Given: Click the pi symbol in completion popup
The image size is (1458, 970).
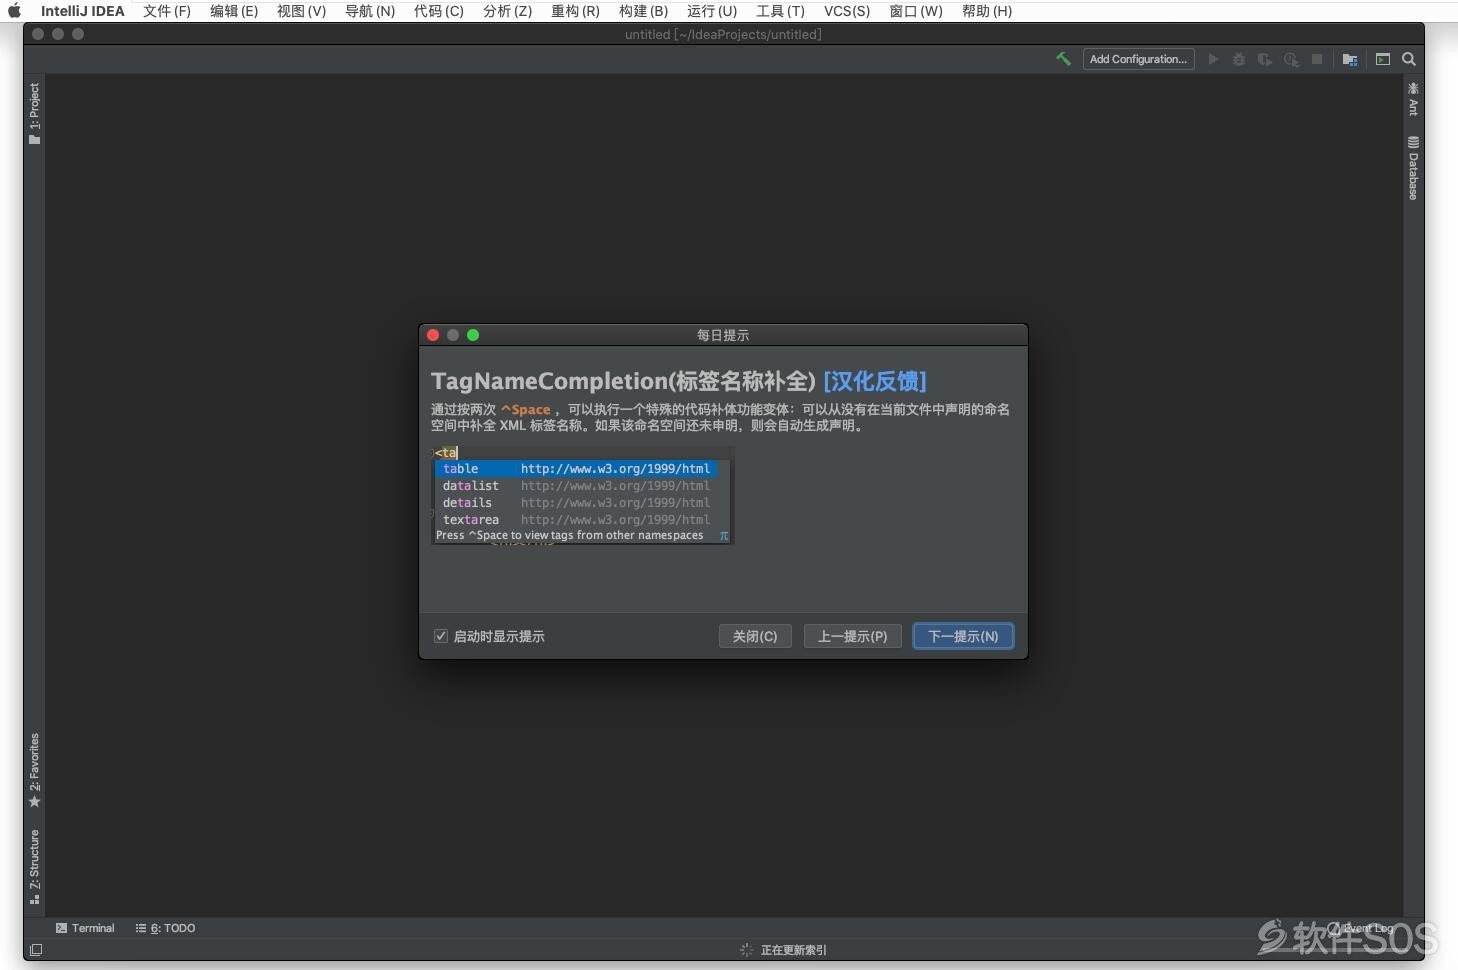Looking at the screenshot, I should (x=724, y=536).
